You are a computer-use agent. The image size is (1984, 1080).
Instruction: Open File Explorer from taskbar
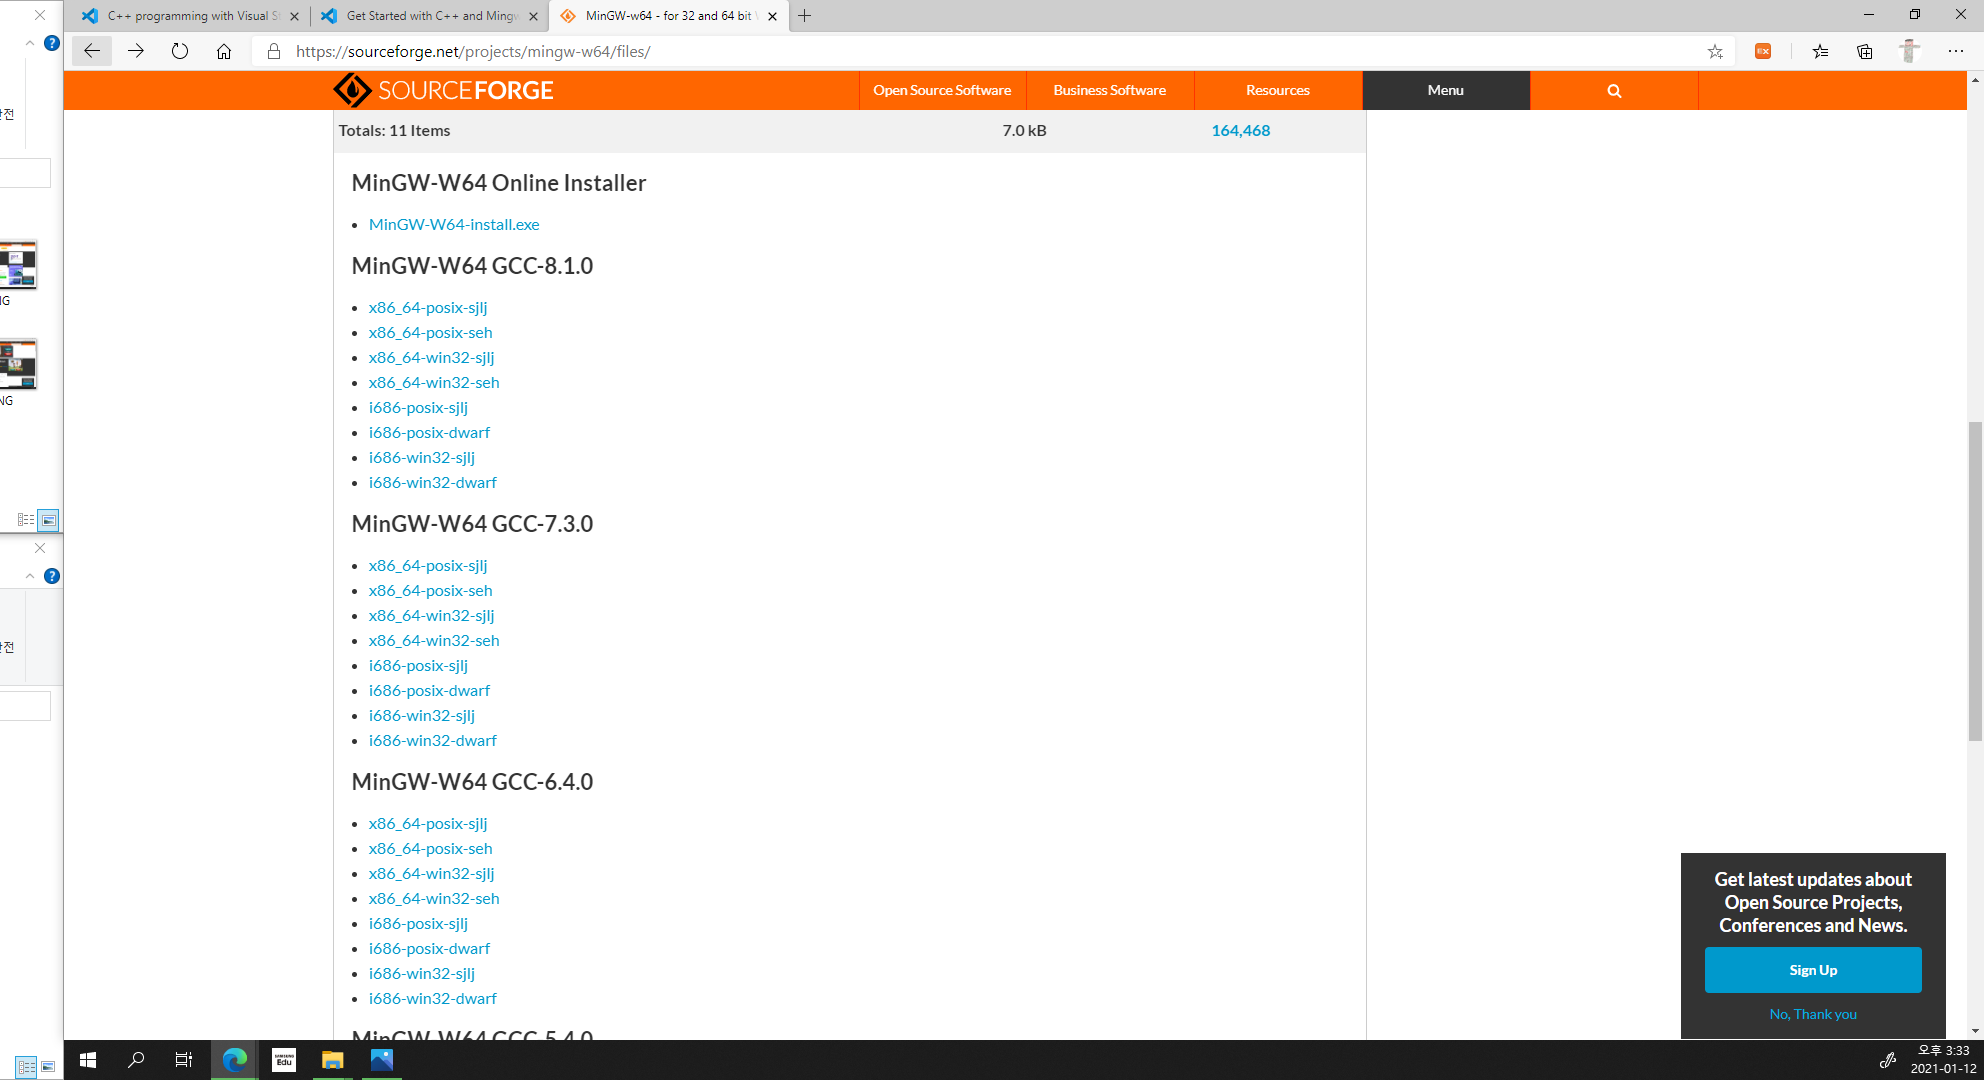pyautogui.click(x=332, y=1060)
